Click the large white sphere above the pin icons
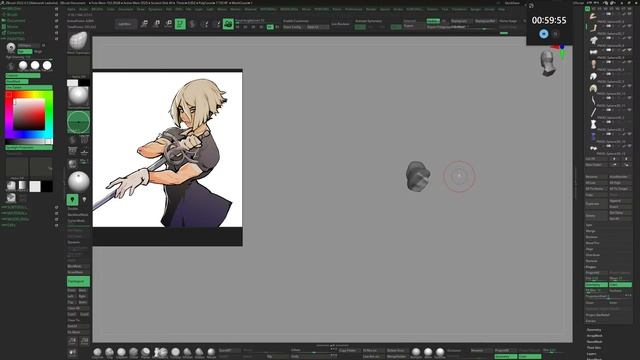 pyautogui.click(x=78, y=181)
